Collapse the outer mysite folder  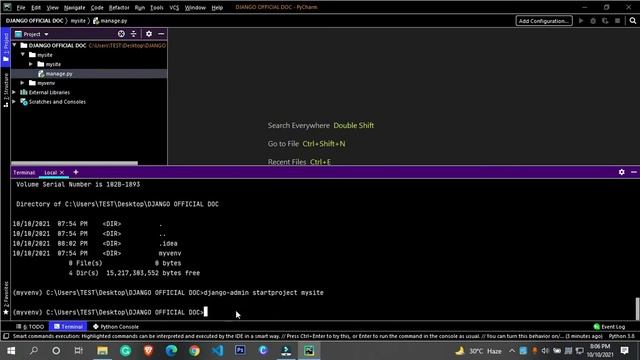pyautogui.click(x=23, y=55)
